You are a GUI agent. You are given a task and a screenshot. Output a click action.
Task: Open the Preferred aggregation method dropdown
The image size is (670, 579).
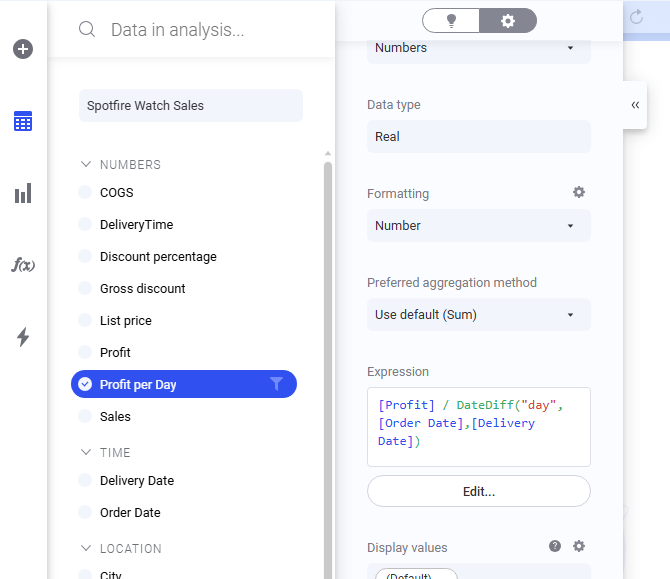pyautogui.click(x=478, y=315)
